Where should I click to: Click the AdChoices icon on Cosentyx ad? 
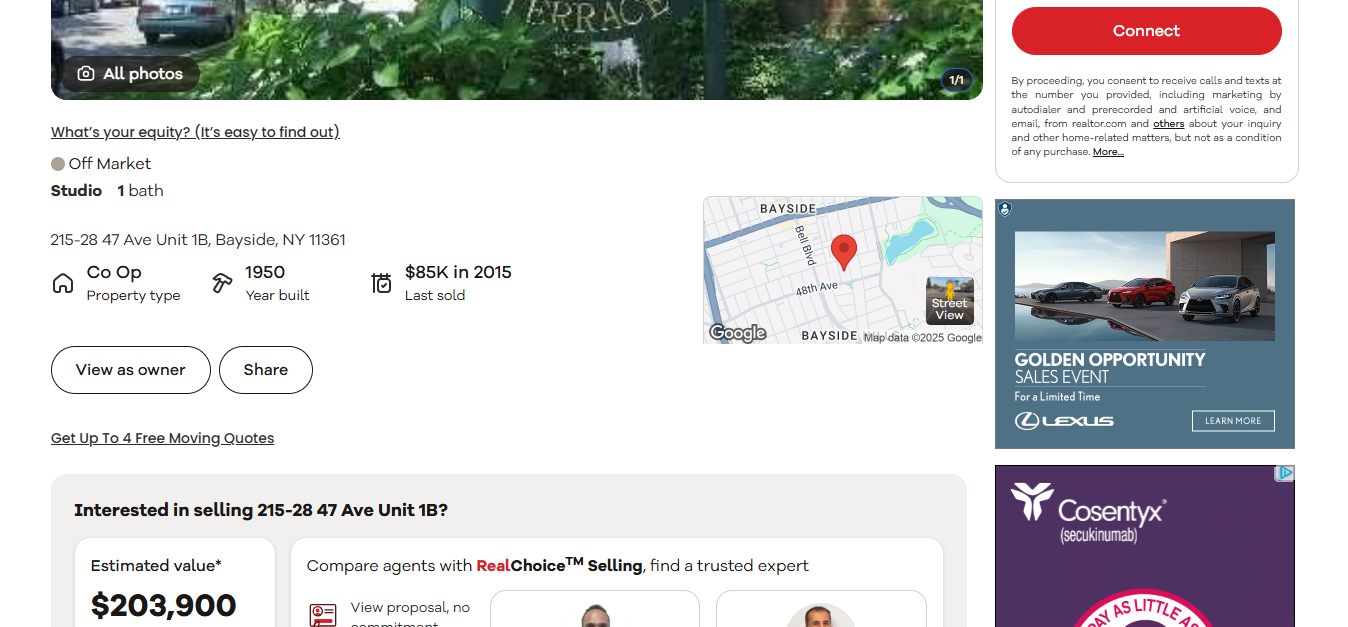1285,473
